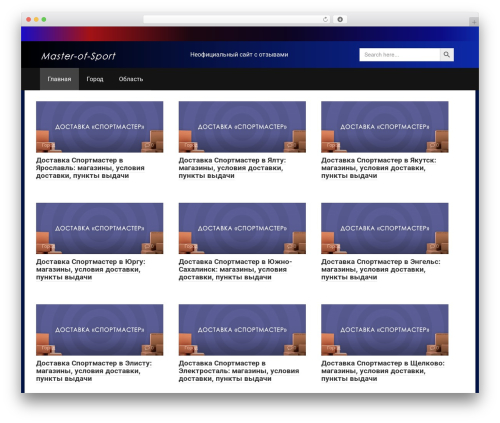Click thumbnail above the Щелково article
500x423 pixels.
[x=385, y=330]
